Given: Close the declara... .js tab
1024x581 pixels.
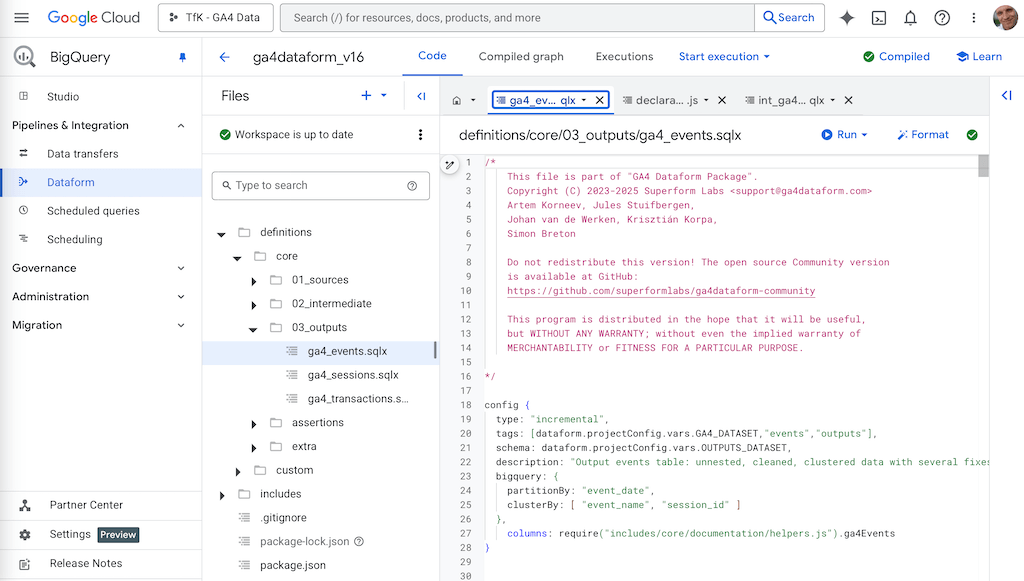Looking at the screenshot, I should point(722,100).
